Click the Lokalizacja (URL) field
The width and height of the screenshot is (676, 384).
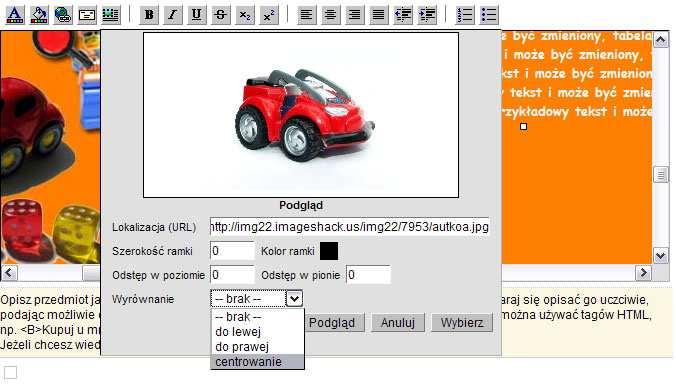[x=349, y=227]
